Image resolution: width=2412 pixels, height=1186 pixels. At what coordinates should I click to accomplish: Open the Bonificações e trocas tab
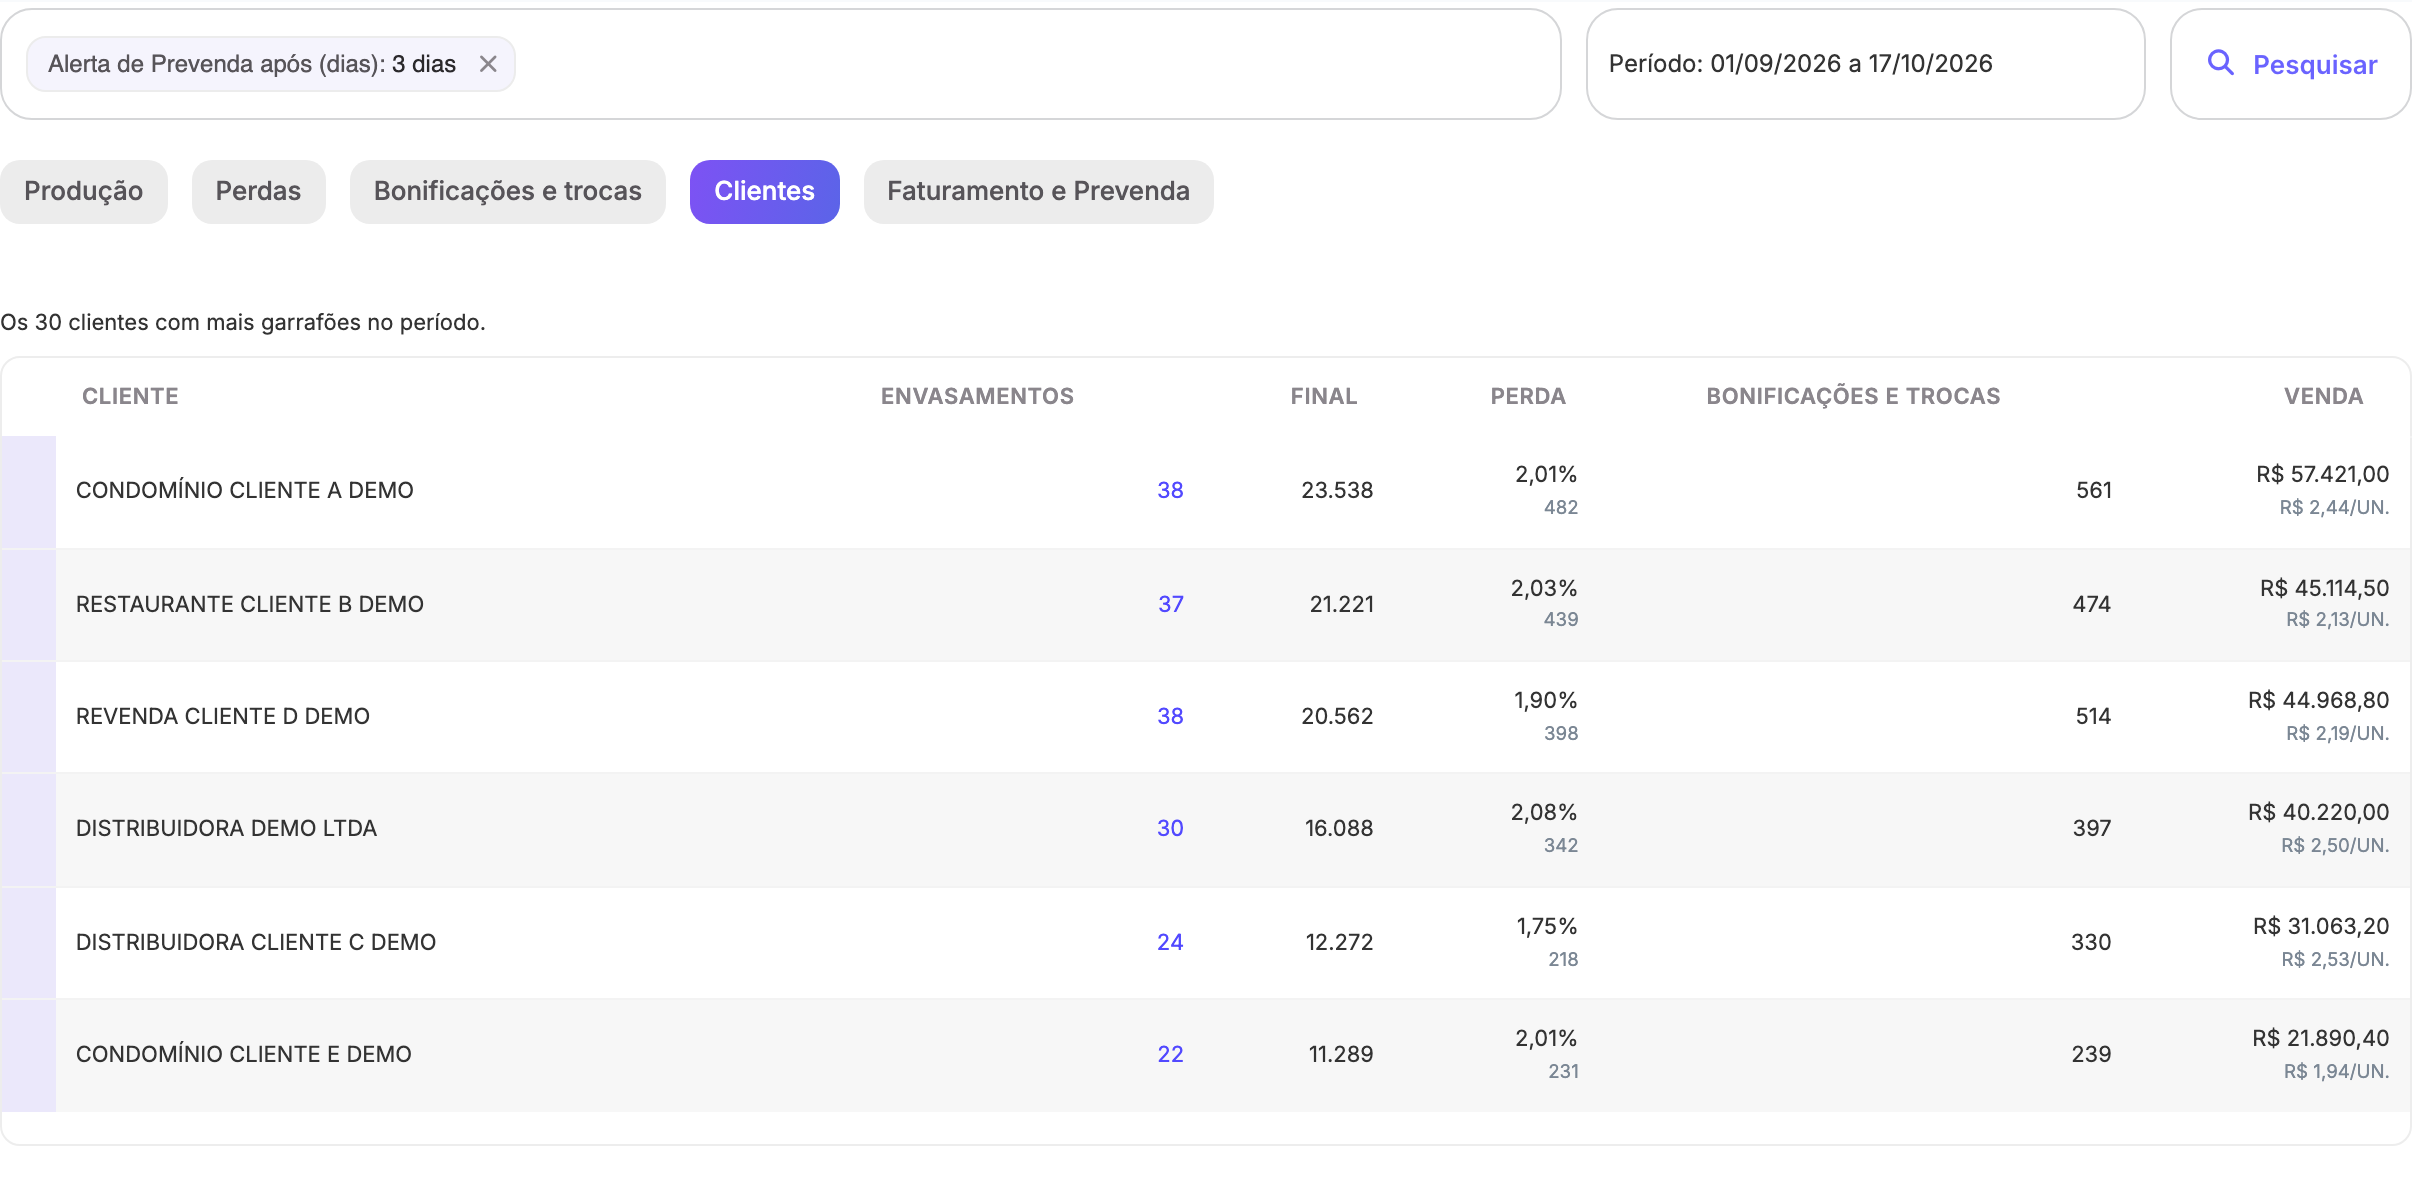click(508, 191)
